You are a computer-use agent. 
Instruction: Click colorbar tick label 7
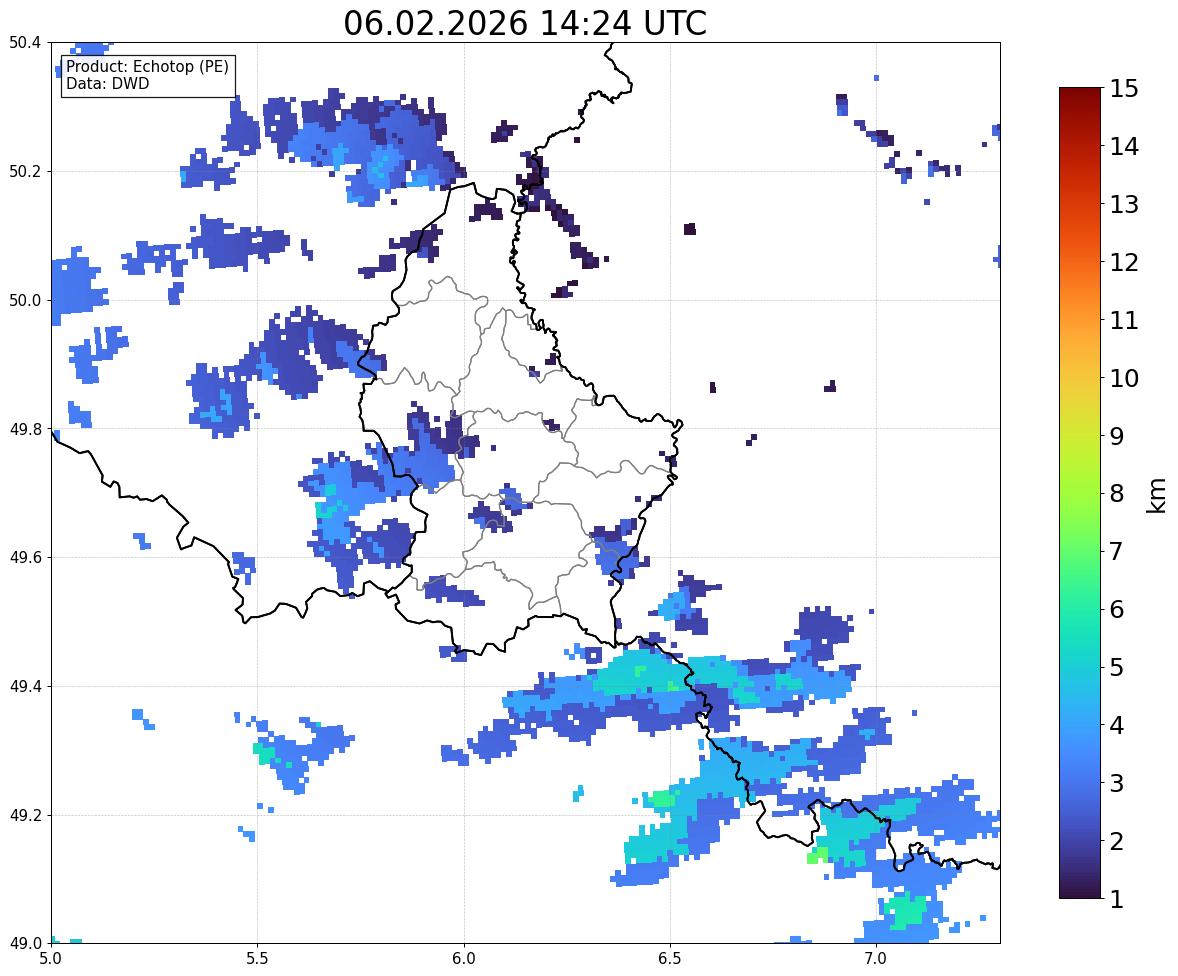tap(1117, 551)
